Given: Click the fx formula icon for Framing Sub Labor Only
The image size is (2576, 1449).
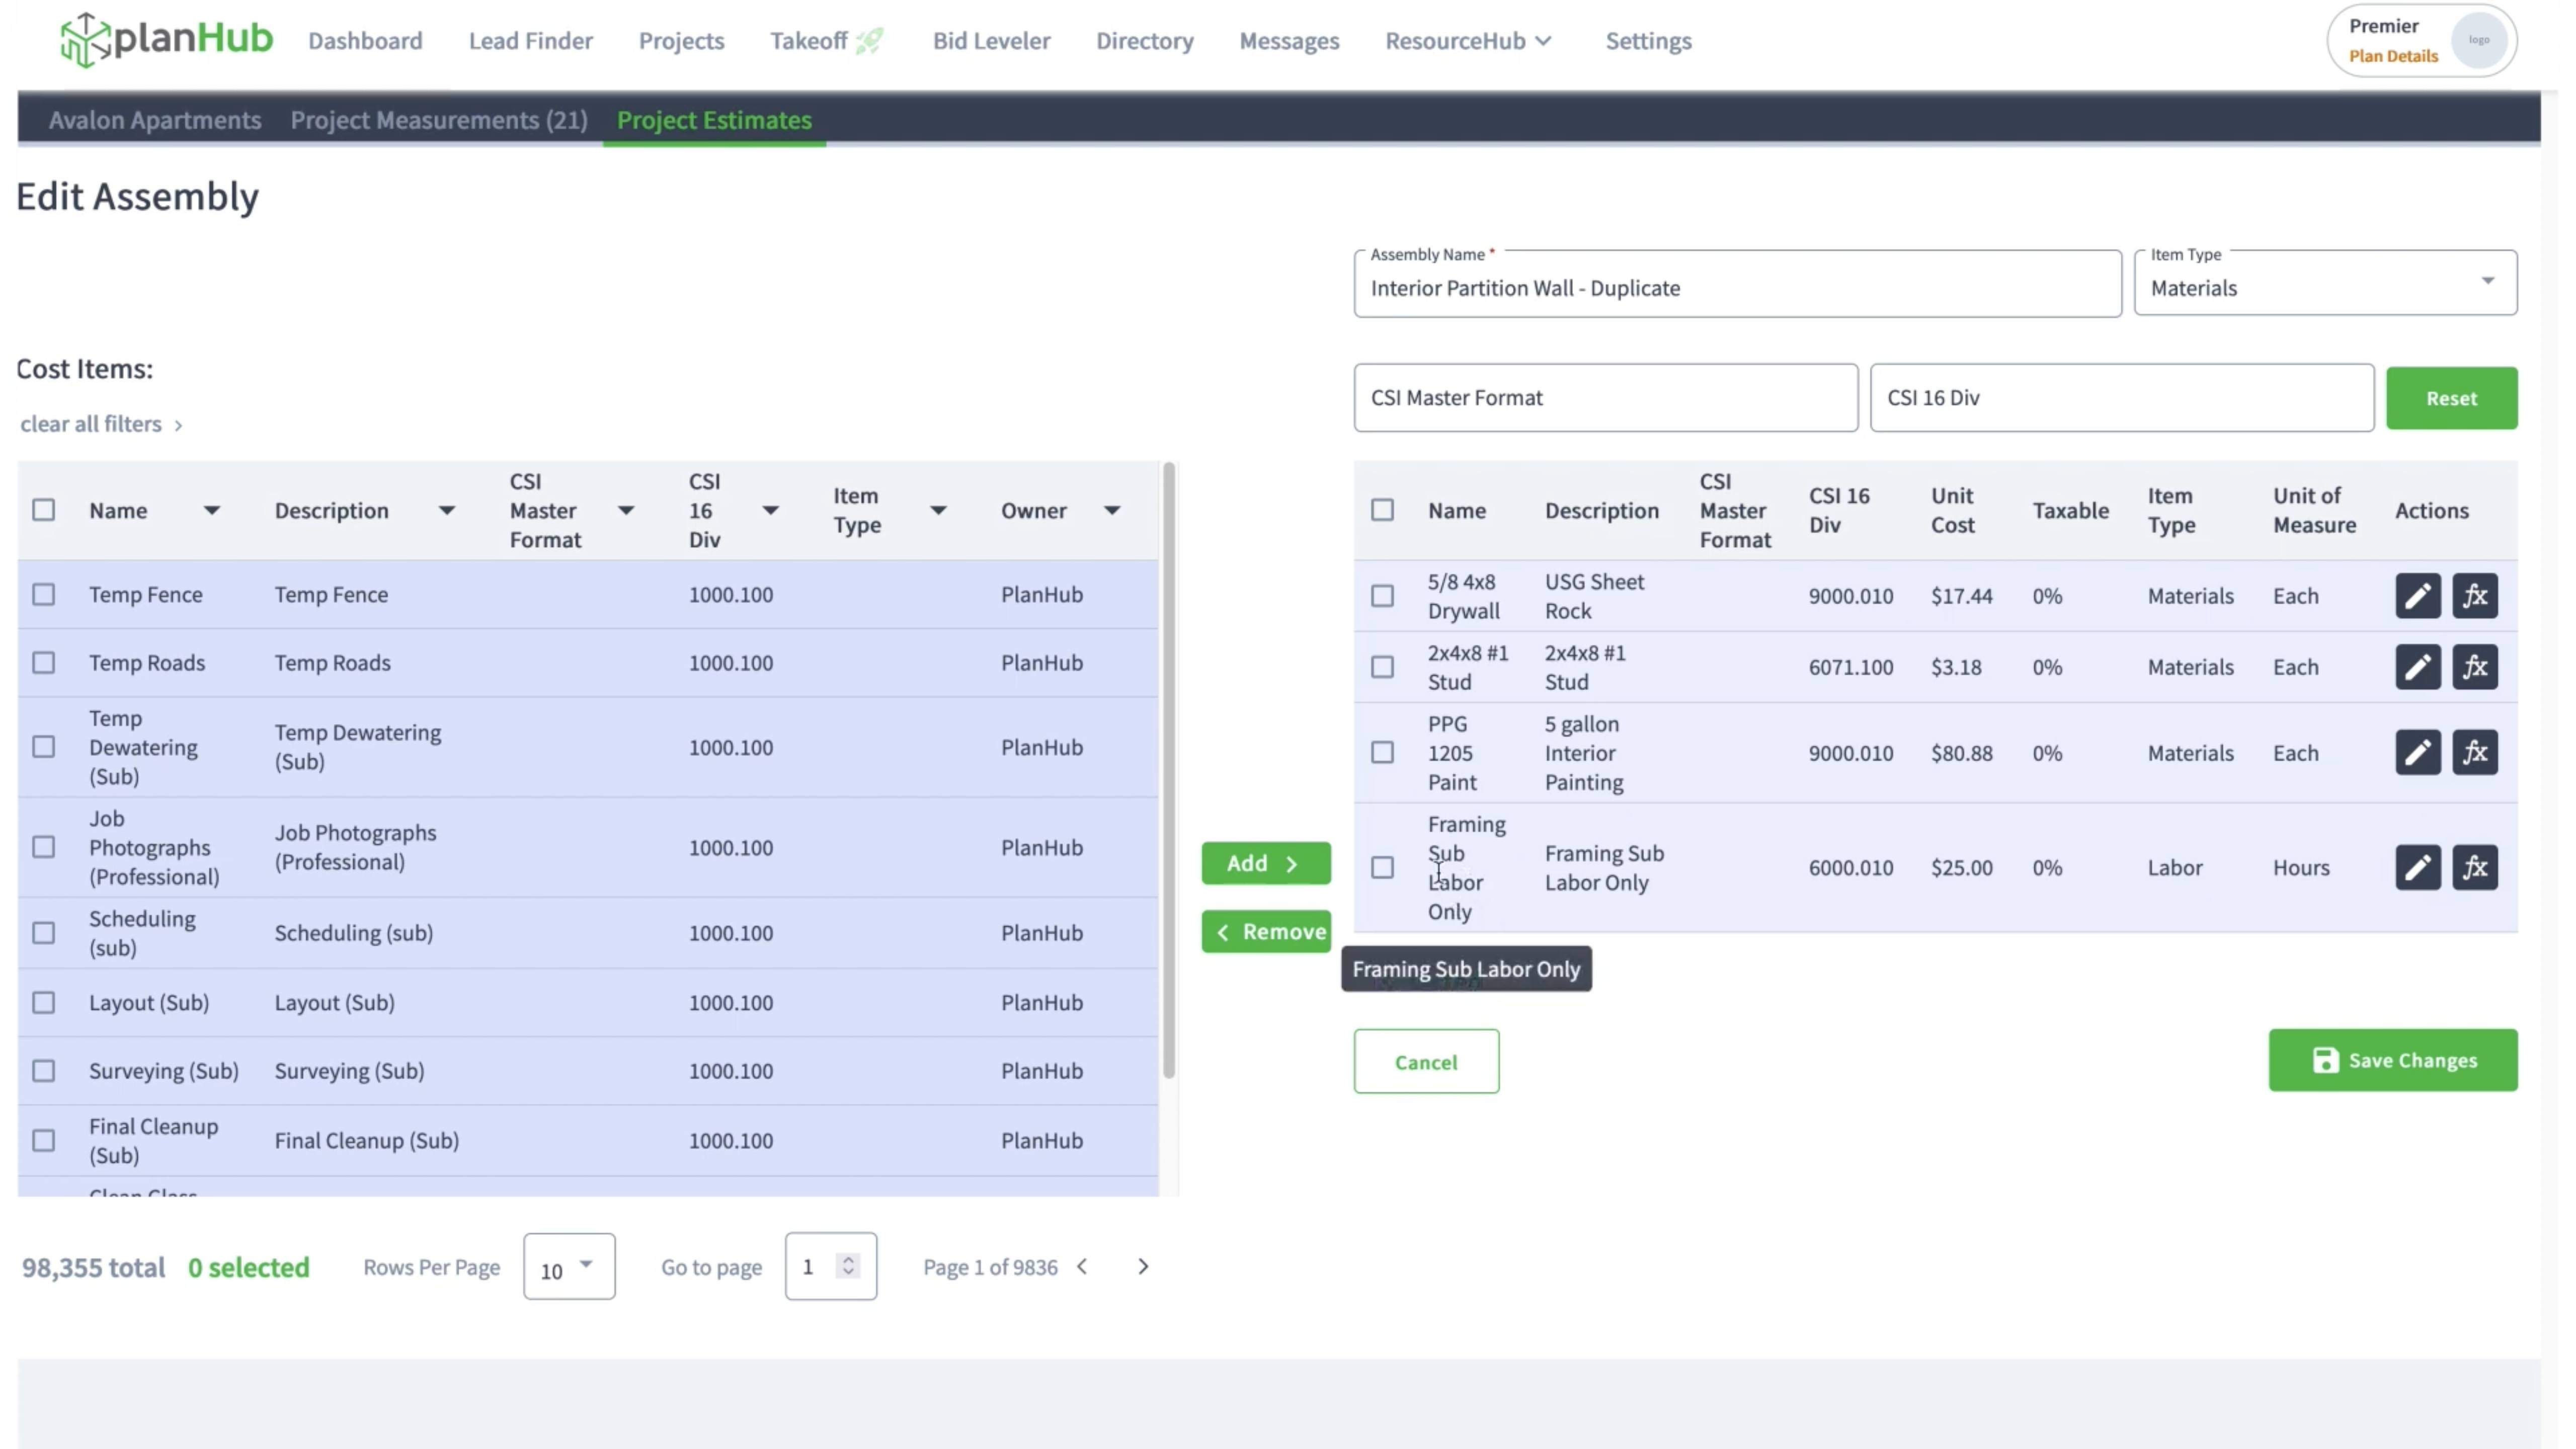Looking at the screenshot, I should point(2475,867).
